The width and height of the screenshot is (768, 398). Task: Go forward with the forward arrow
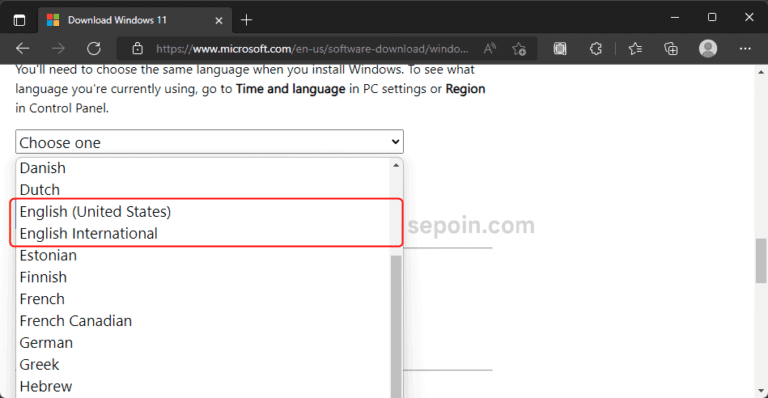coord(58,48)
